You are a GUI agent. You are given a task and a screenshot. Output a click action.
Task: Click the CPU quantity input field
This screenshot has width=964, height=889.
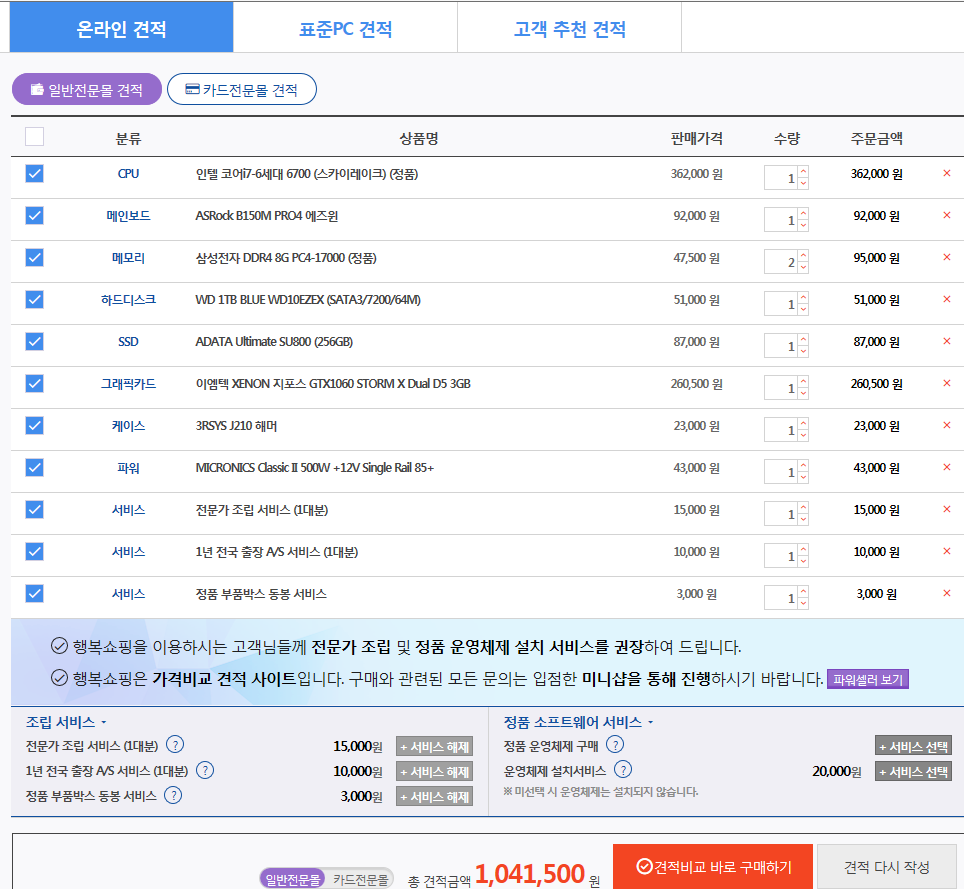coord(781,178)
